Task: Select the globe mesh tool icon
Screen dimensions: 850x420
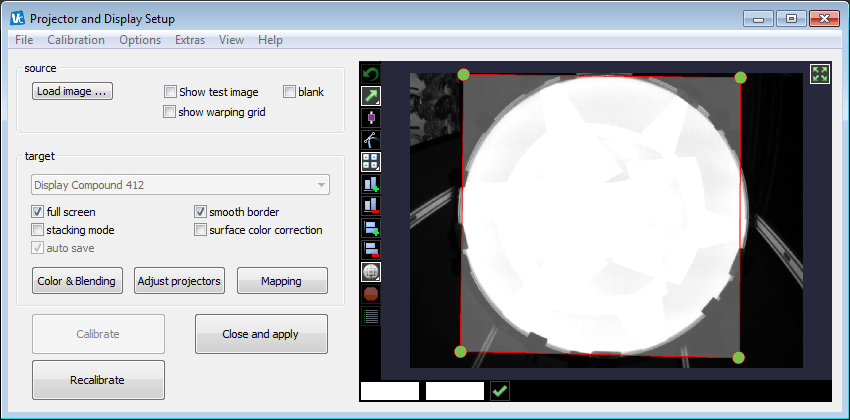Action: coord(371,272)
